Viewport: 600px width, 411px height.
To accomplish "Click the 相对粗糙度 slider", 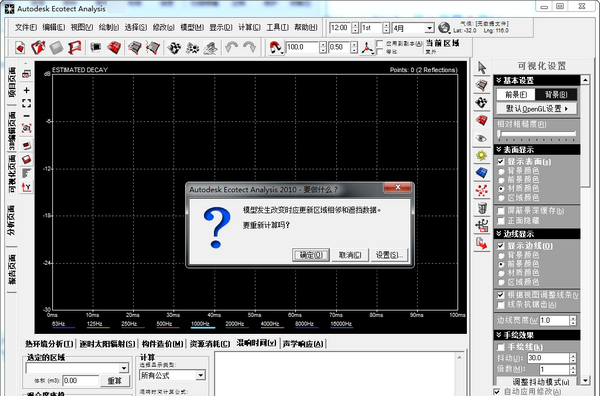I will coord(537,135).
